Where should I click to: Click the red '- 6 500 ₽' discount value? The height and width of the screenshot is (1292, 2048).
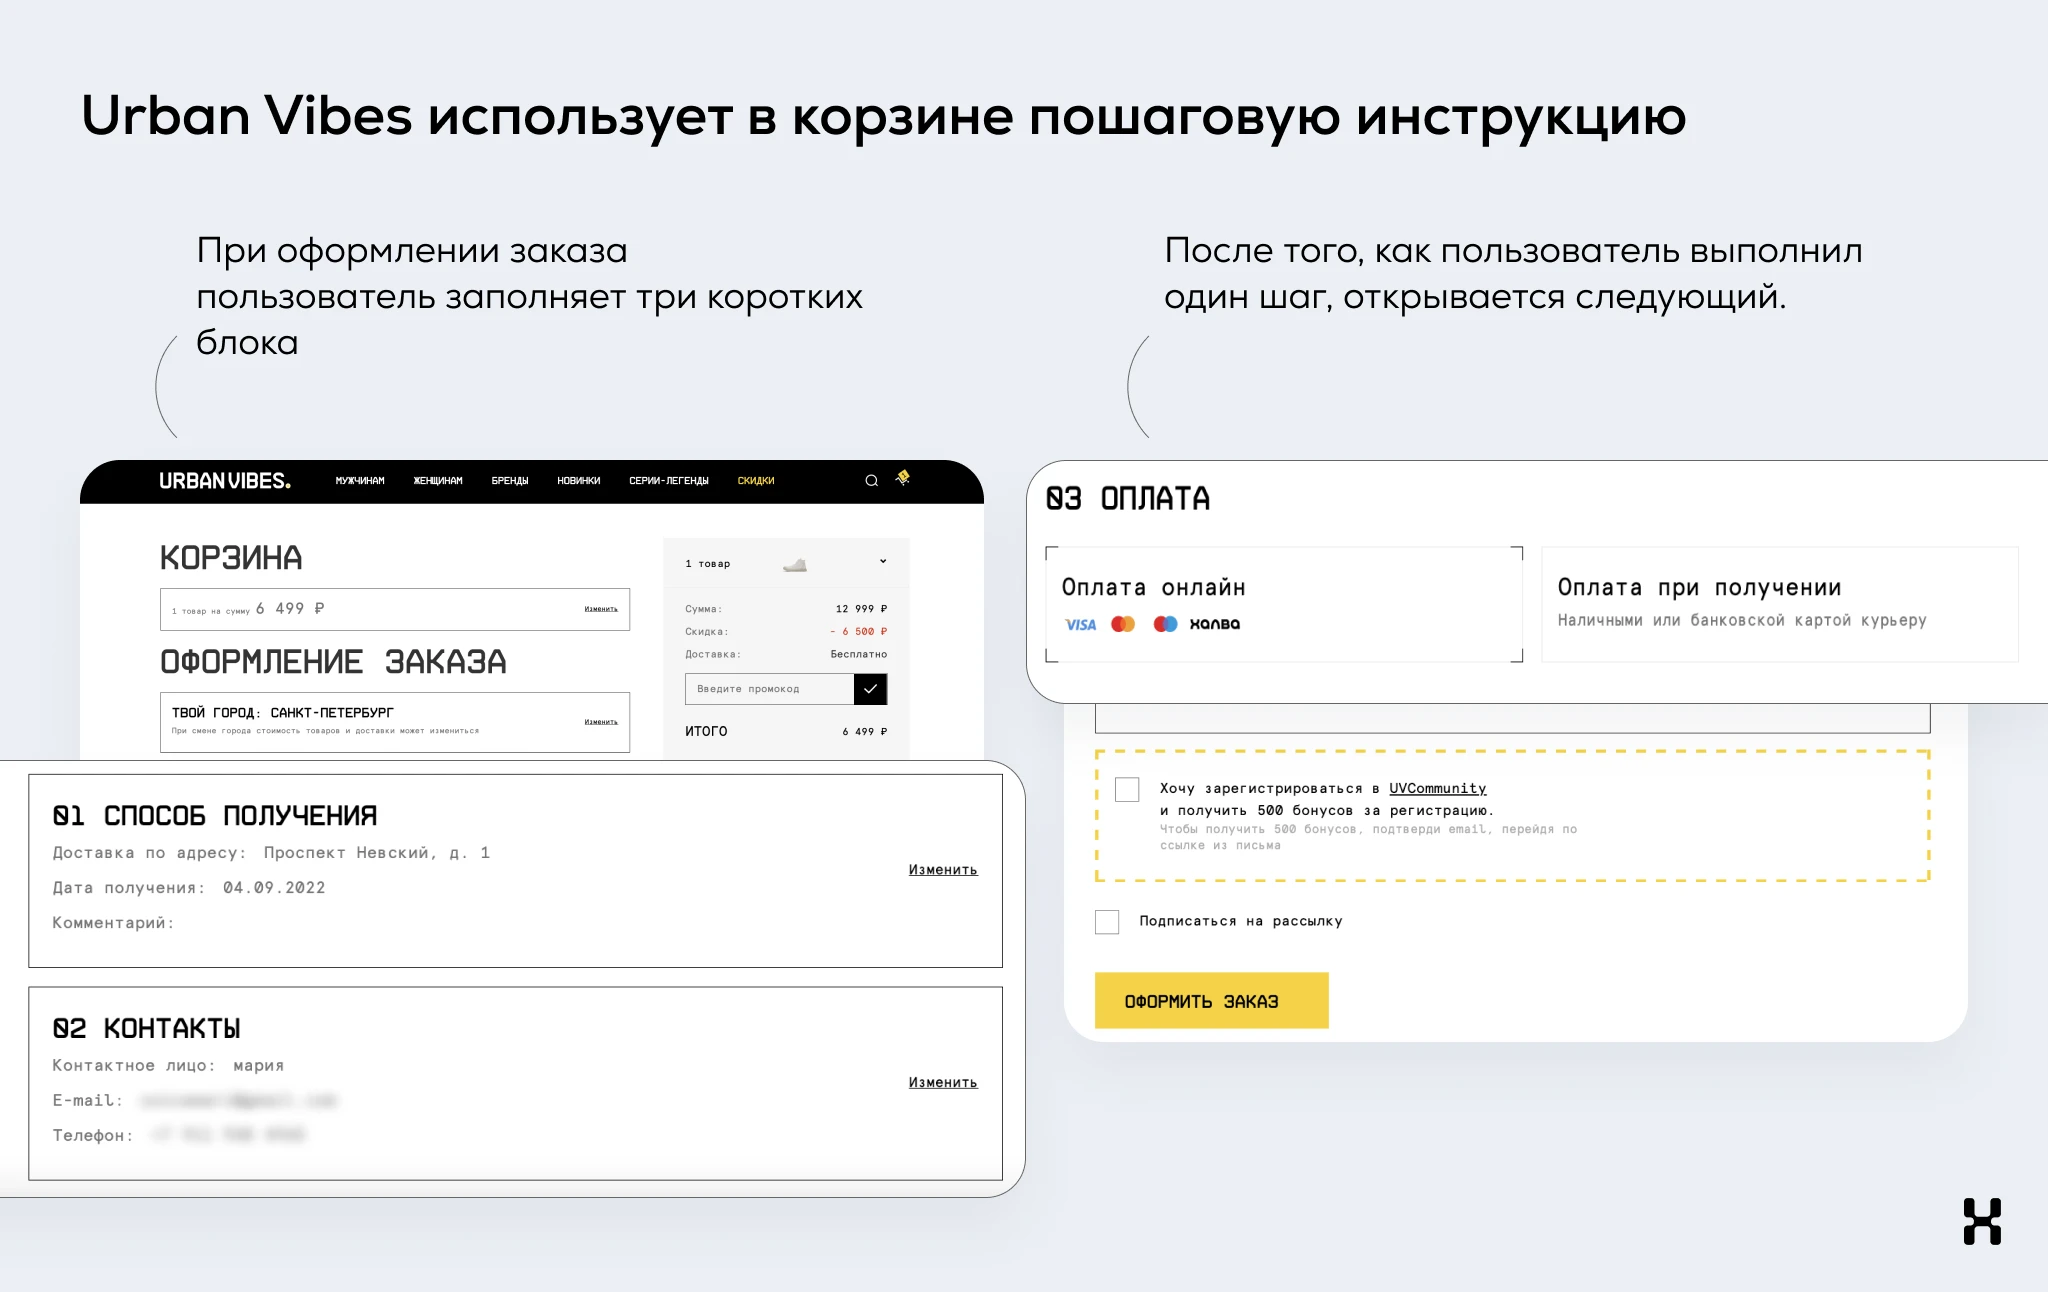(859, 632)
